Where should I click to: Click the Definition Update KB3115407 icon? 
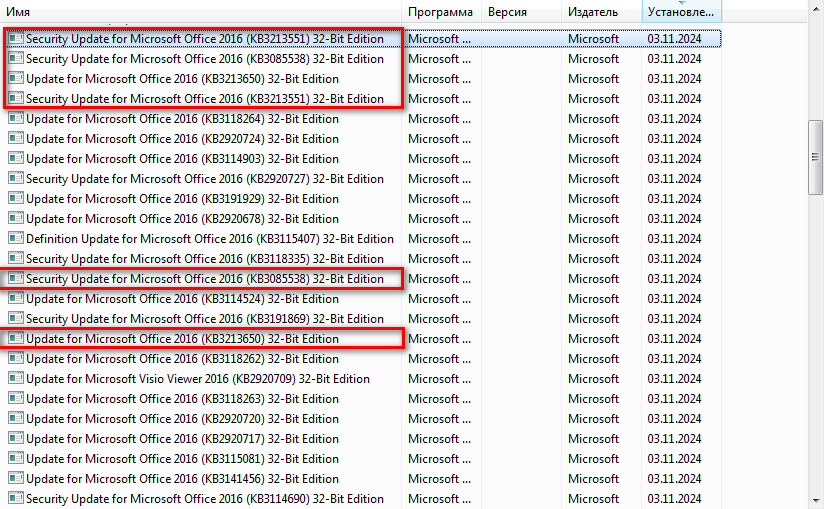pos(16,238)
